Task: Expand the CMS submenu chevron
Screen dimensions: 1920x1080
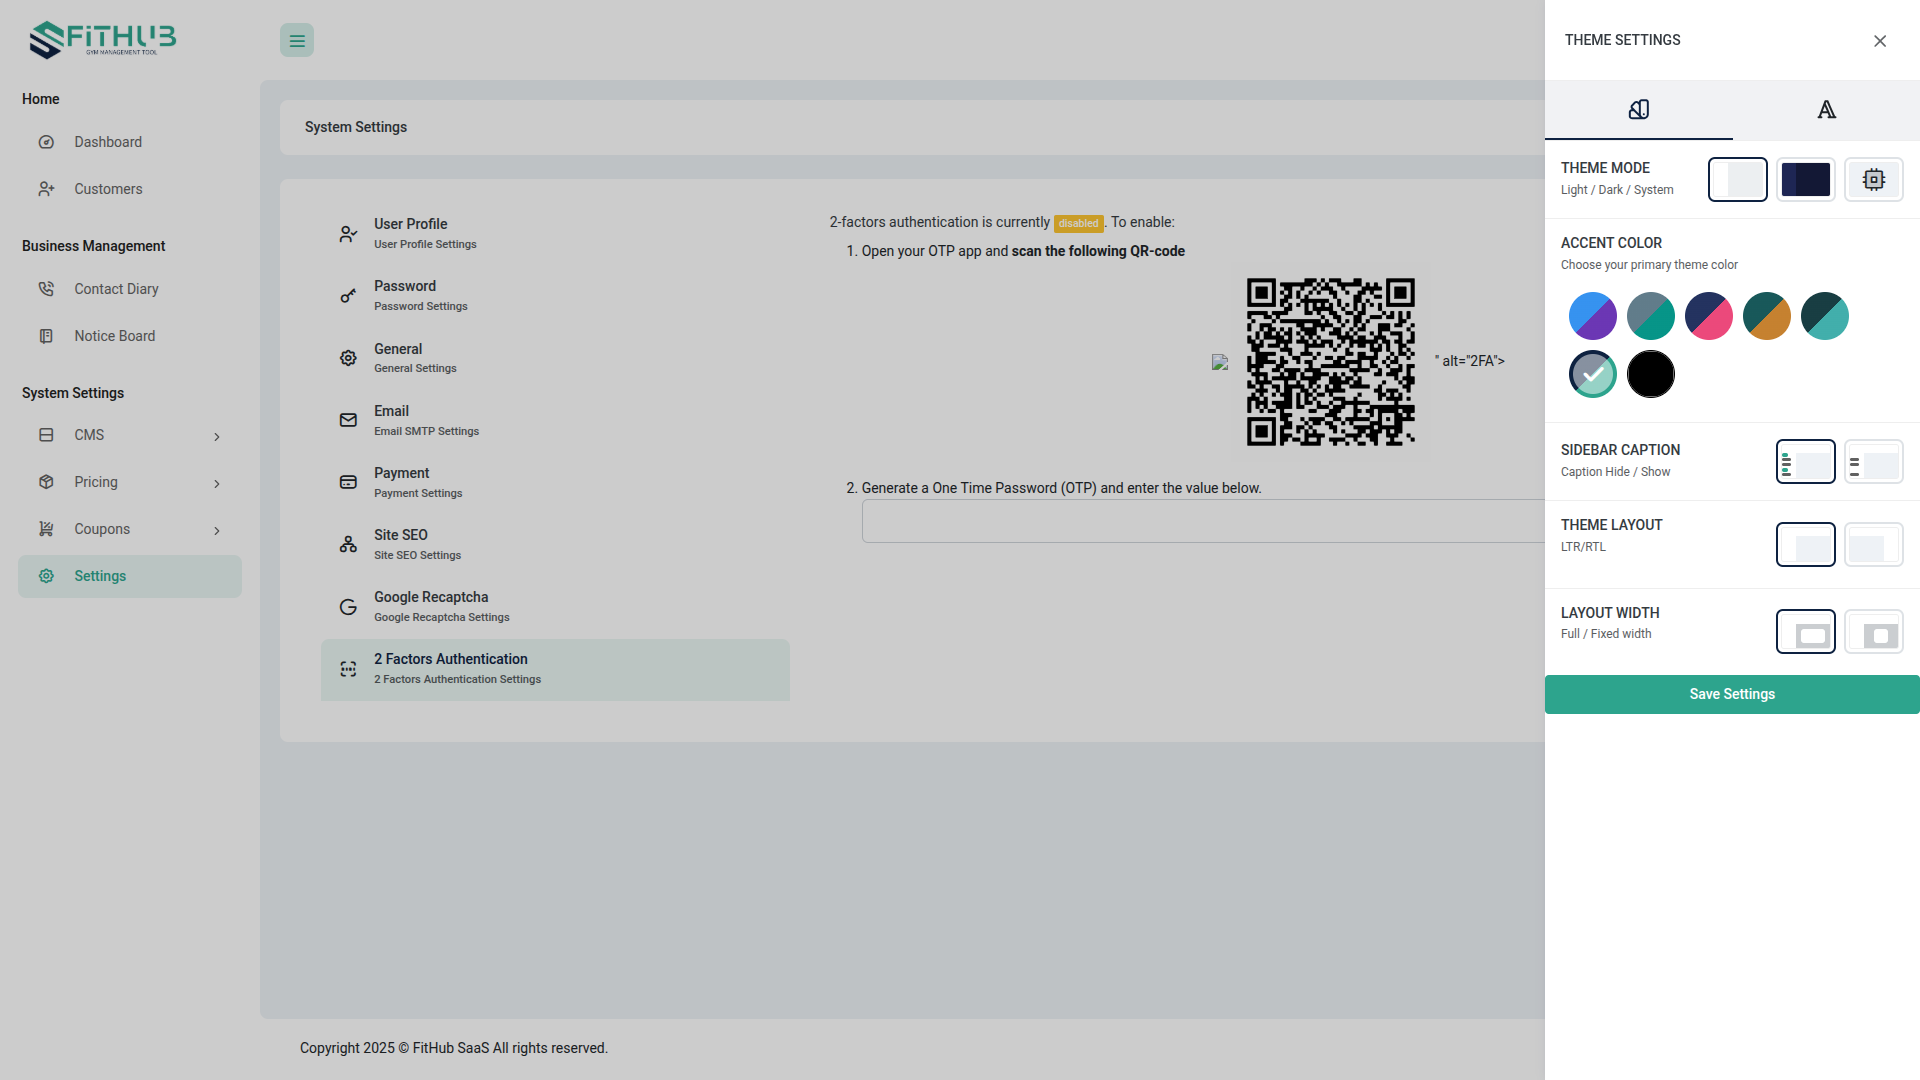Action: 217,437
